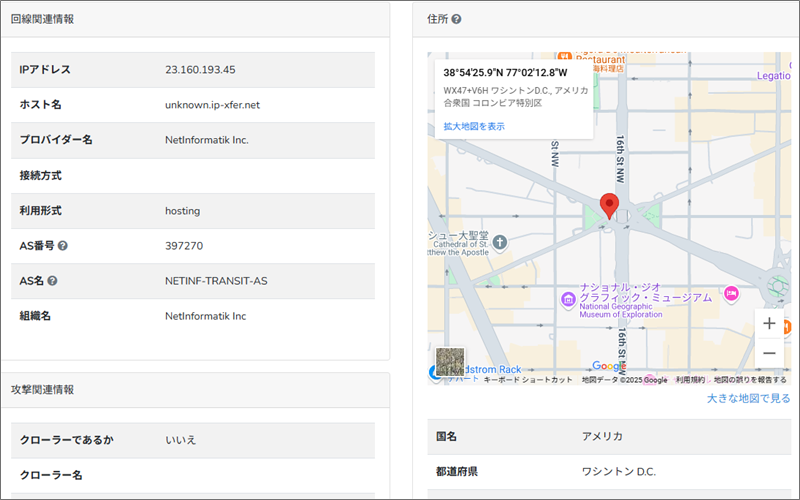Click the 接続方式 row label
The image size is (800, 500).
[40, 176]
